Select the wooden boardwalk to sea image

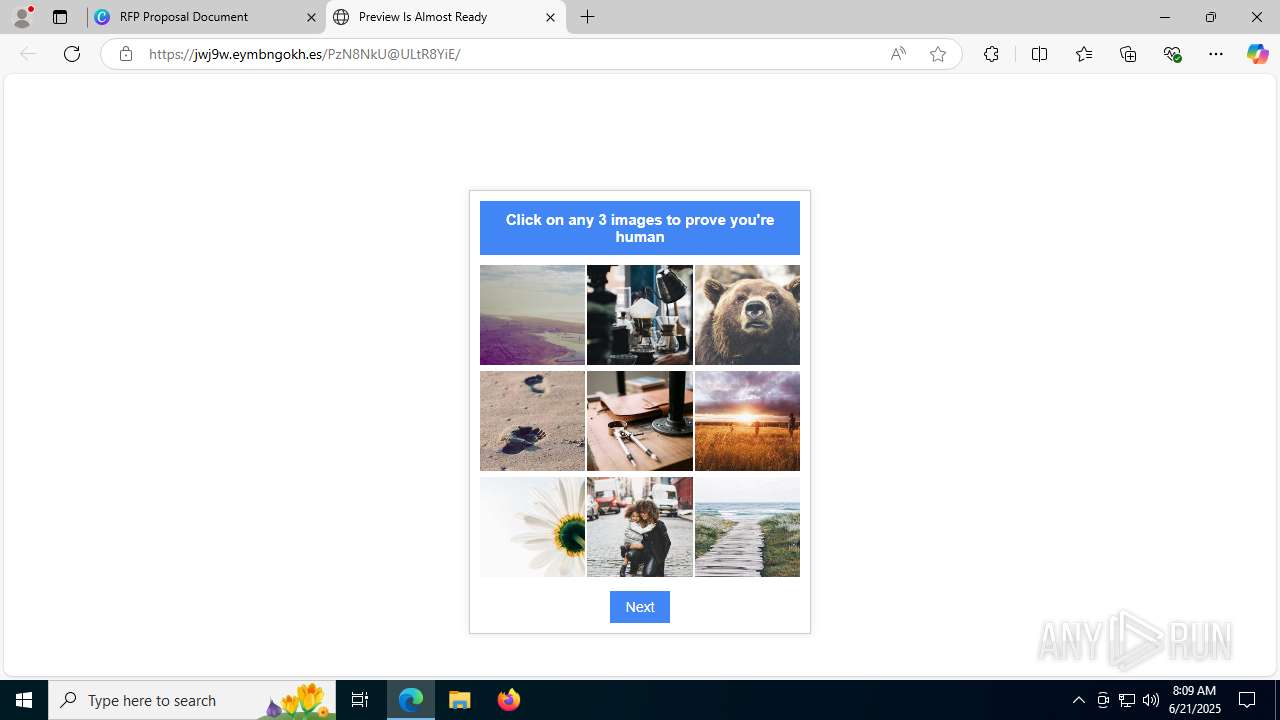click(747, 527)
